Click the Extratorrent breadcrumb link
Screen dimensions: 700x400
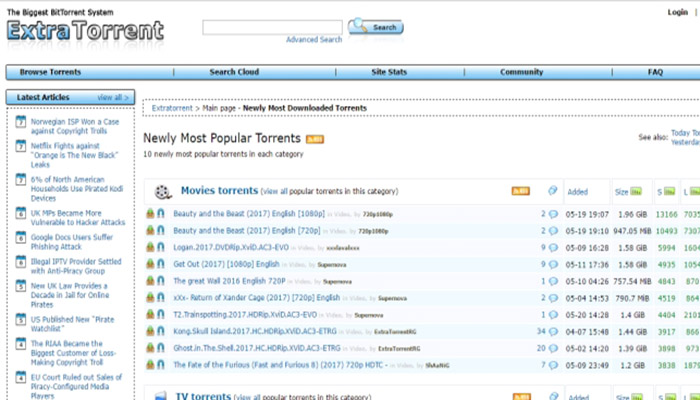(x=172, y=108)
